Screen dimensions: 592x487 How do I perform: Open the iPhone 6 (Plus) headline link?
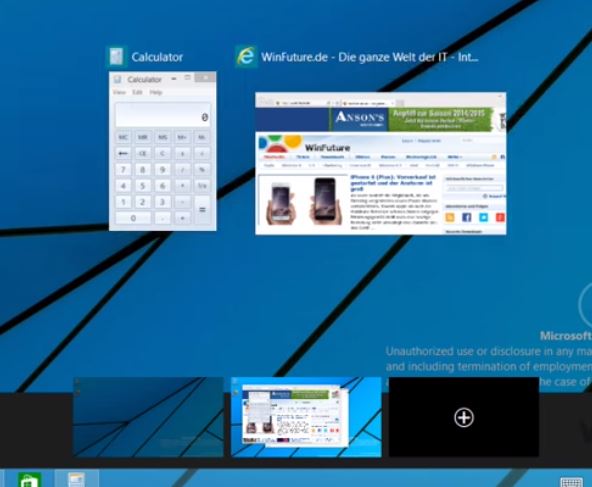(393, 182)
